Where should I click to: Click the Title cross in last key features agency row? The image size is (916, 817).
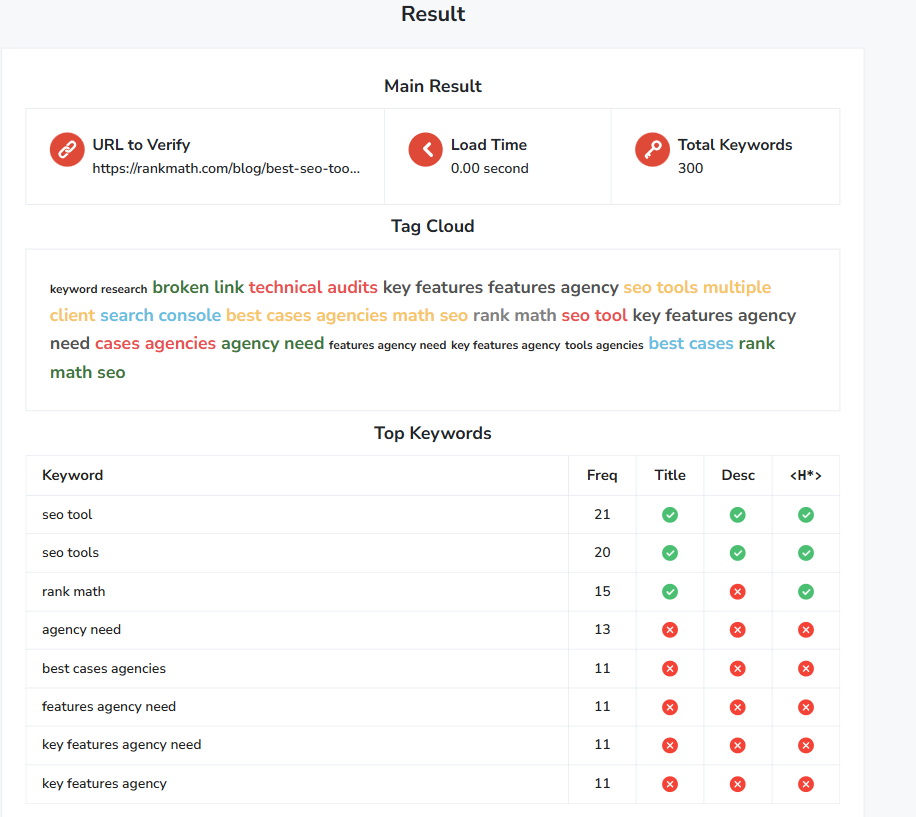[670, 784]
